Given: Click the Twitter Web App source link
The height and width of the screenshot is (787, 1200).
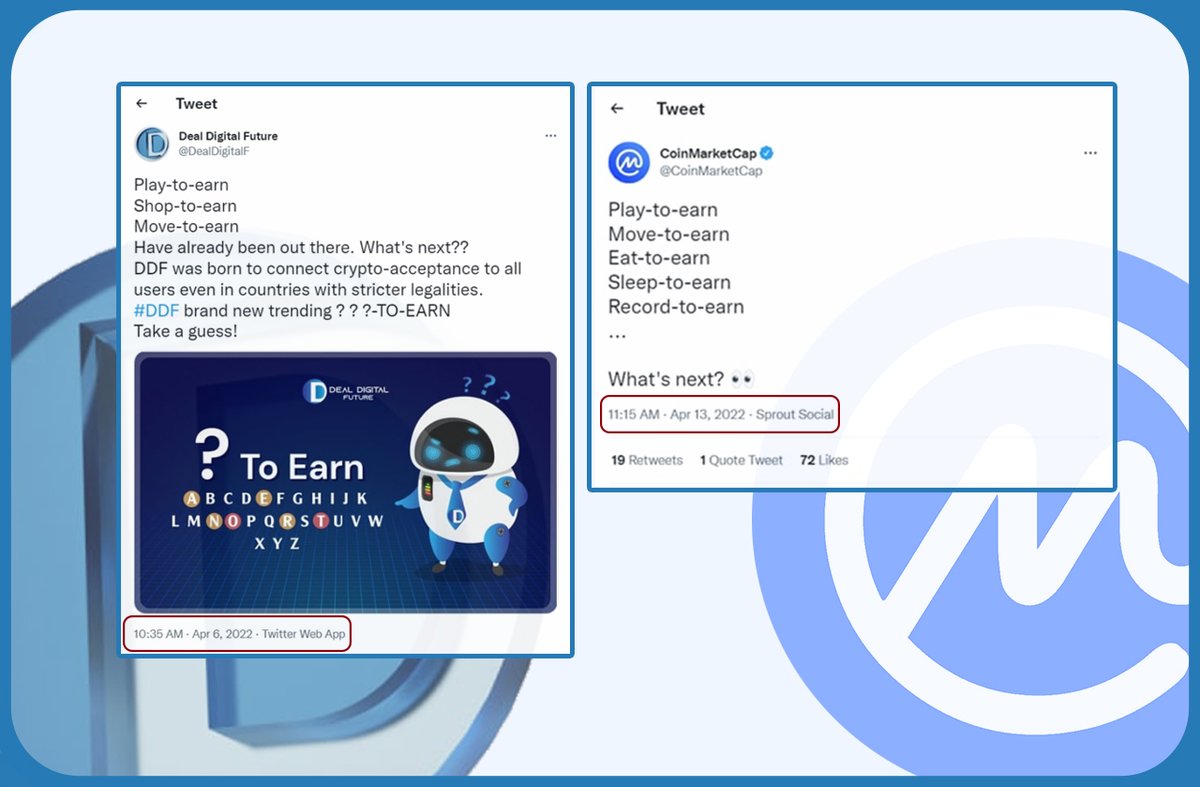Looking at the screenshot, I should [303, 634].
